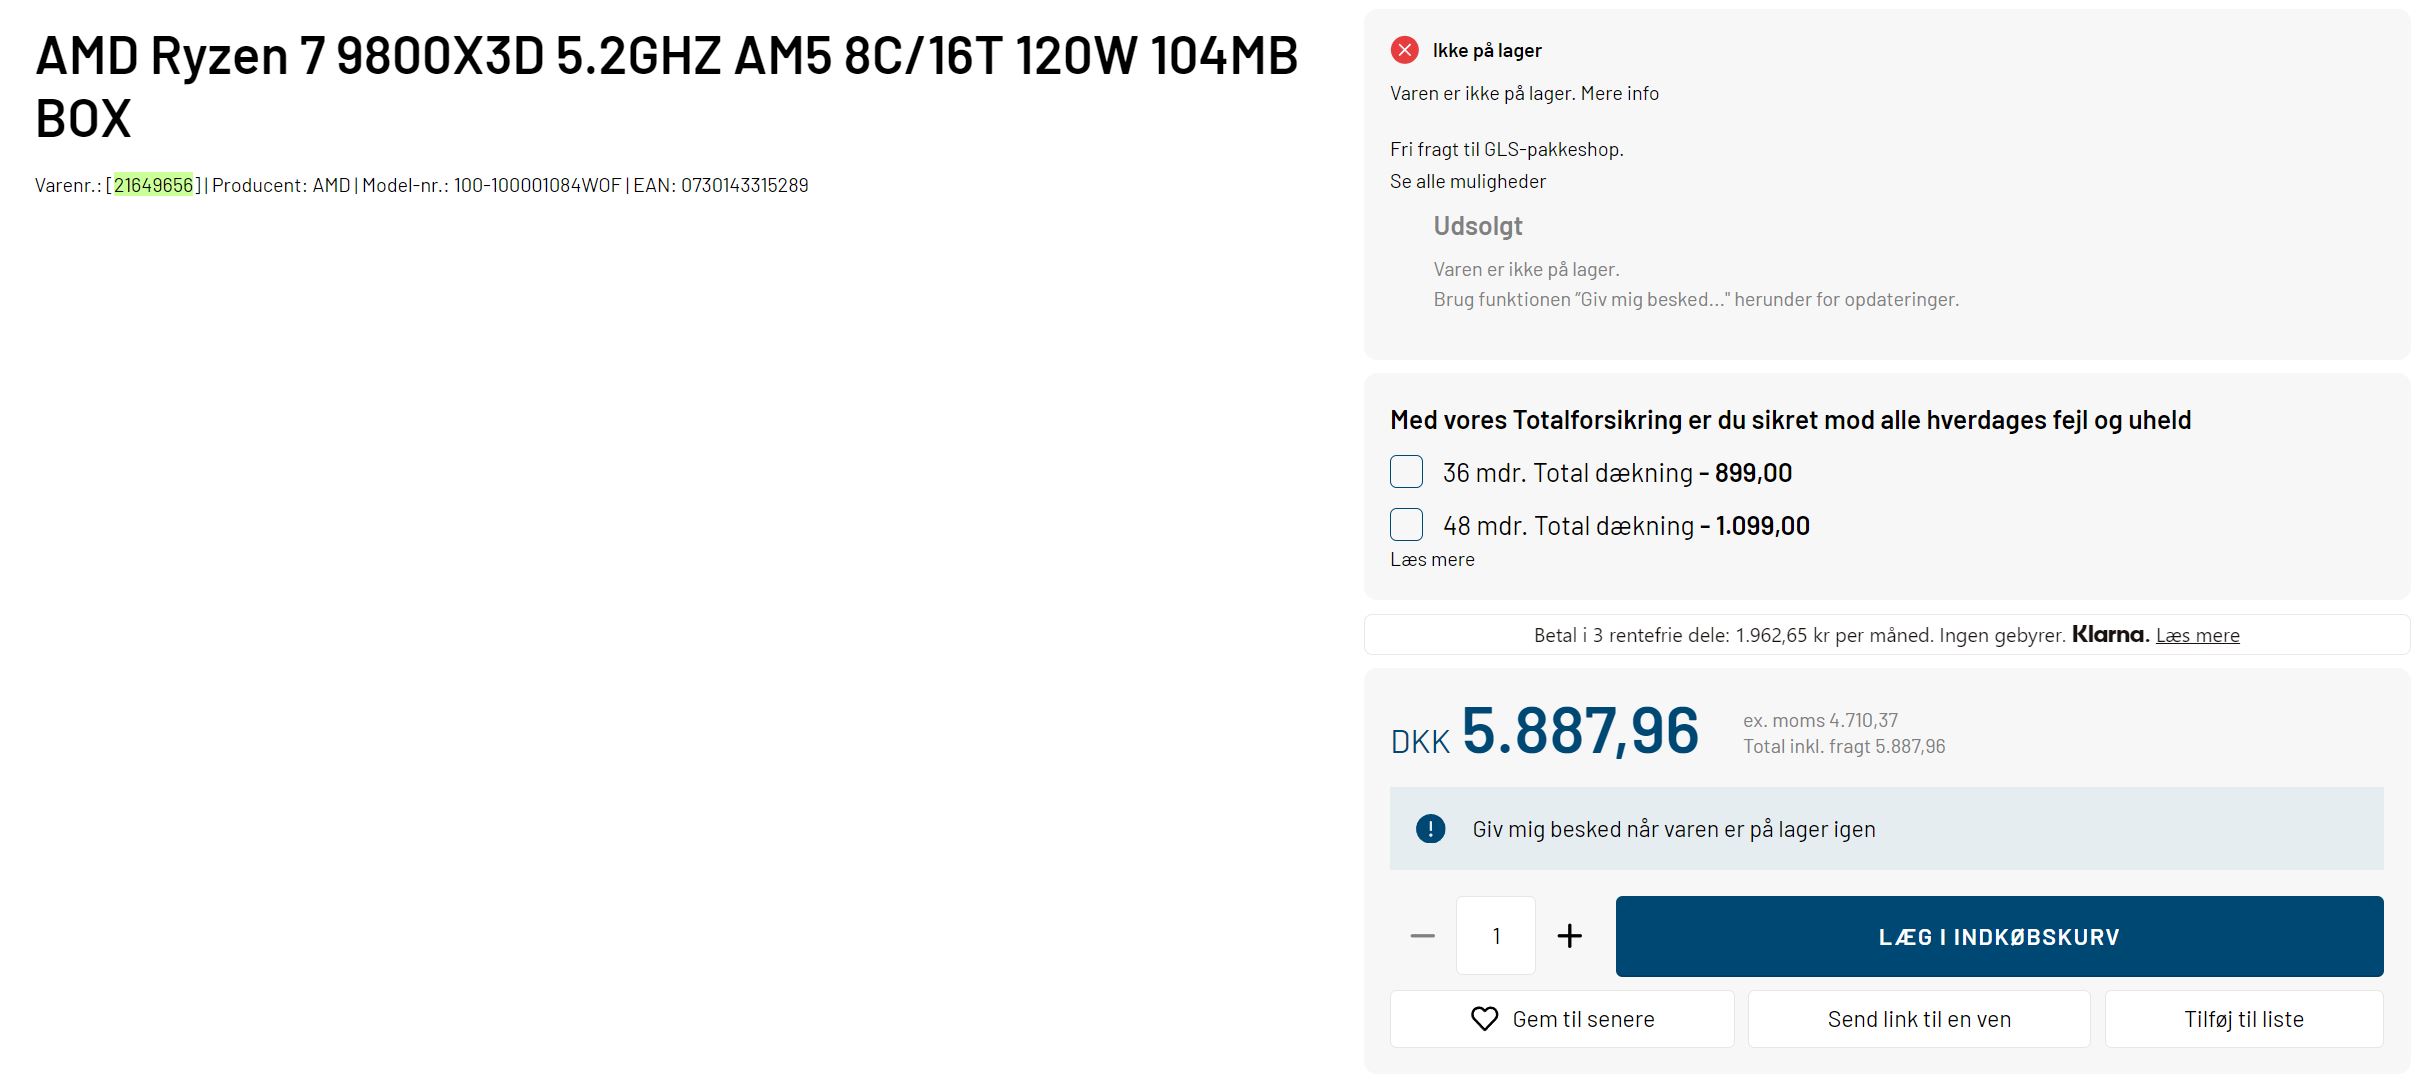Expand Læs mere under insurance options

pyautogui.click(x=1432, y=559)
